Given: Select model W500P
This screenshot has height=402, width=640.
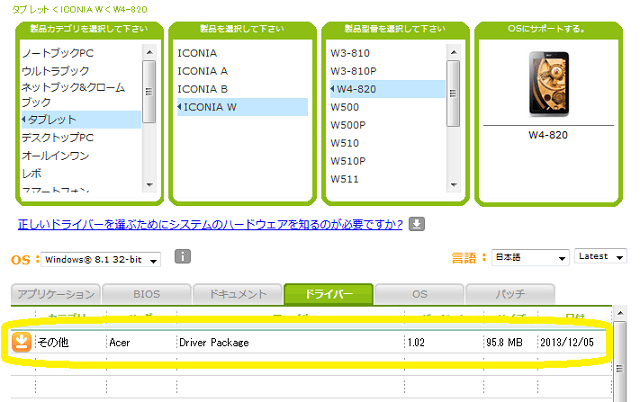Looking at the screenshot, I should (348, 125).
